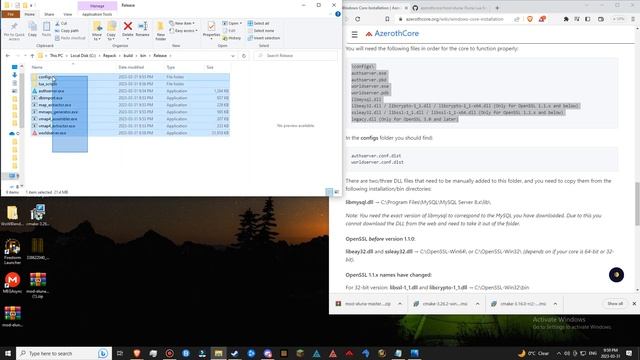Click the Up one level arrow
This screenshot has height=360, width=640.
32,56
